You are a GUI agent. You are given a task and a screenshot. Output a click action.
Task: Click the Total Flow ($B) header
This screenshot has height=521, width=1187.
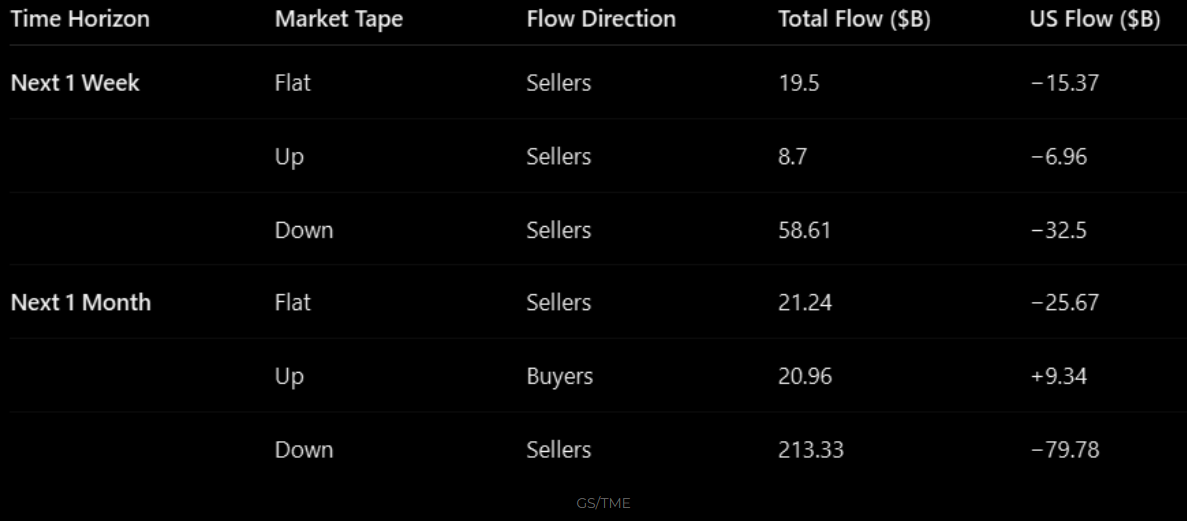854,19
